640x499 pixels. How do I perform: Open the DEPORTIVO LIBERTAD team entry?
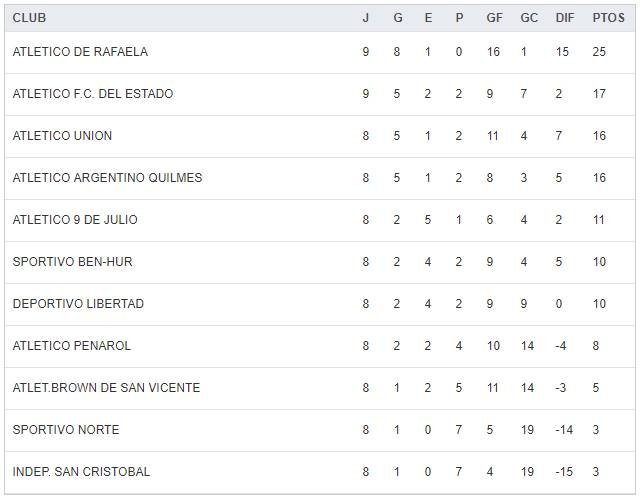78,304
